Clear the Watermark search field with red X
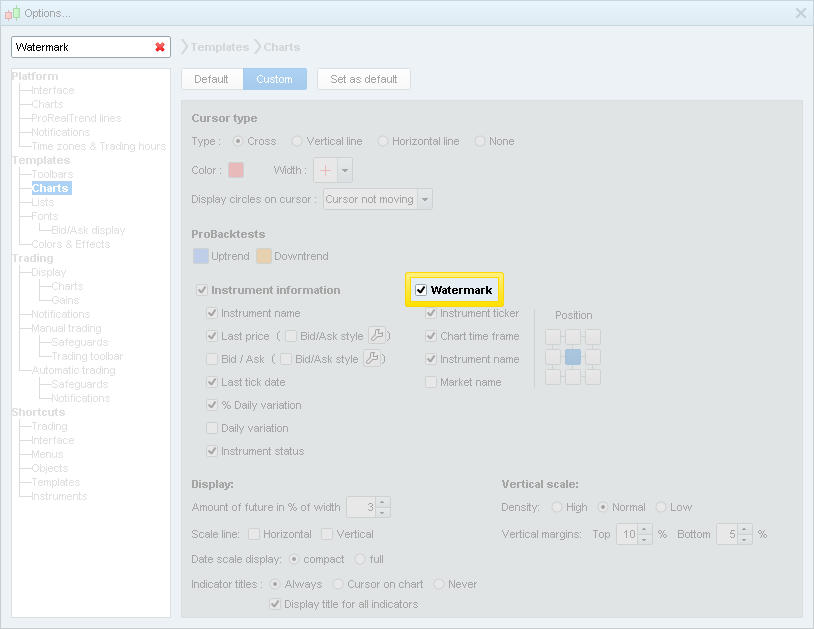Image resolution: width=814 pixels, height=629 pixels. 159,47
